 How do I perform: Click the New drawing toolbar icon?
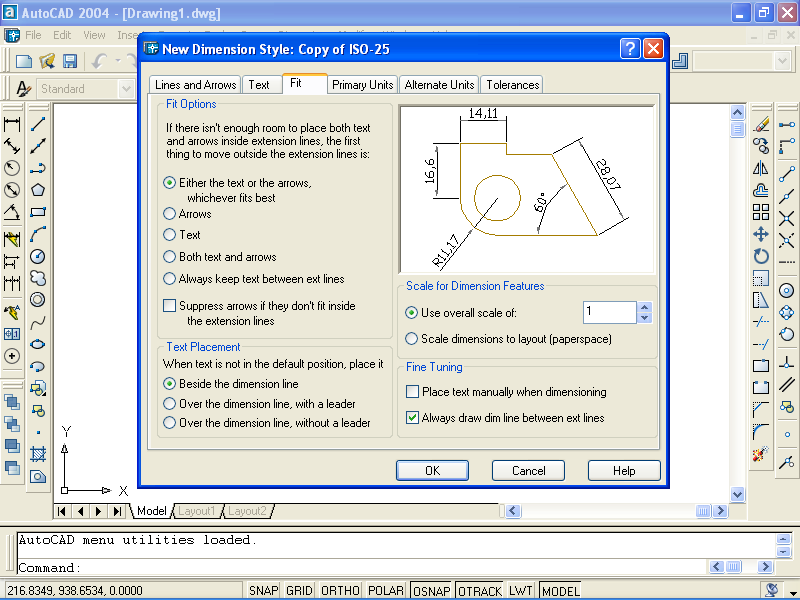[x=24, y=62]
